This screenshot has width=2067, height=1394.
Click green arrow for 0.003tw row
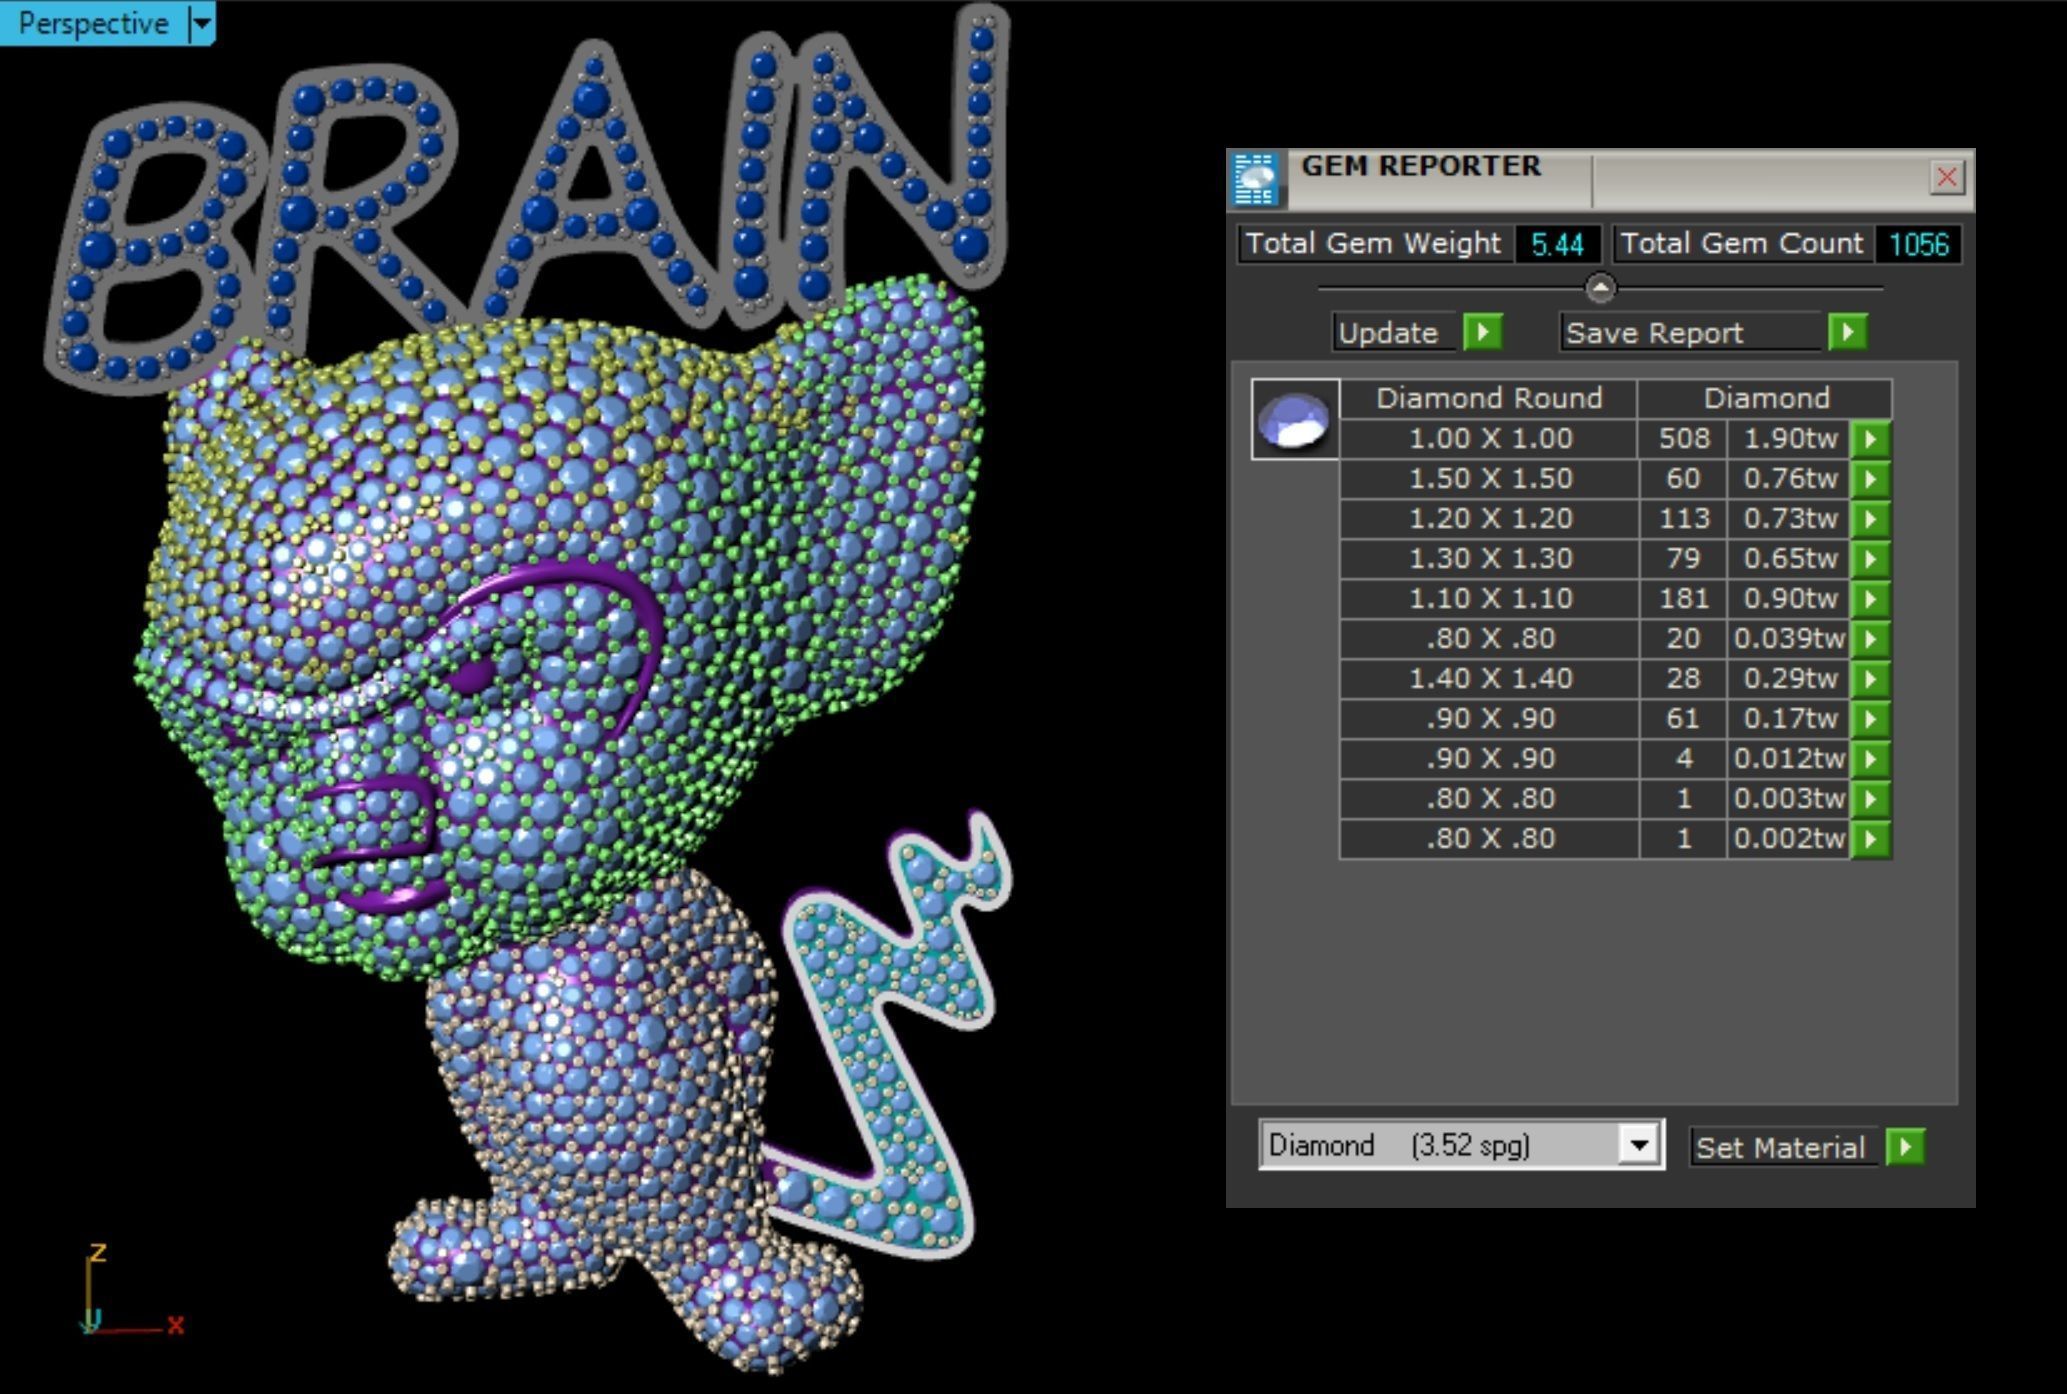1870,799
